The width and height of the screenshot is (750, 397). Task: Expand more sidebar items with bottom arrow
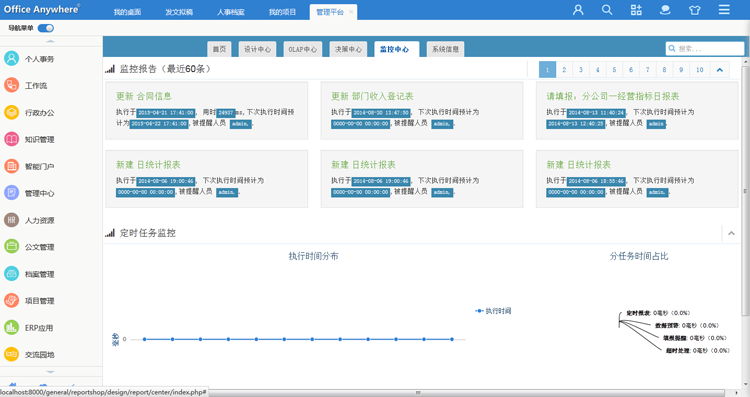(x=50, y=372)
